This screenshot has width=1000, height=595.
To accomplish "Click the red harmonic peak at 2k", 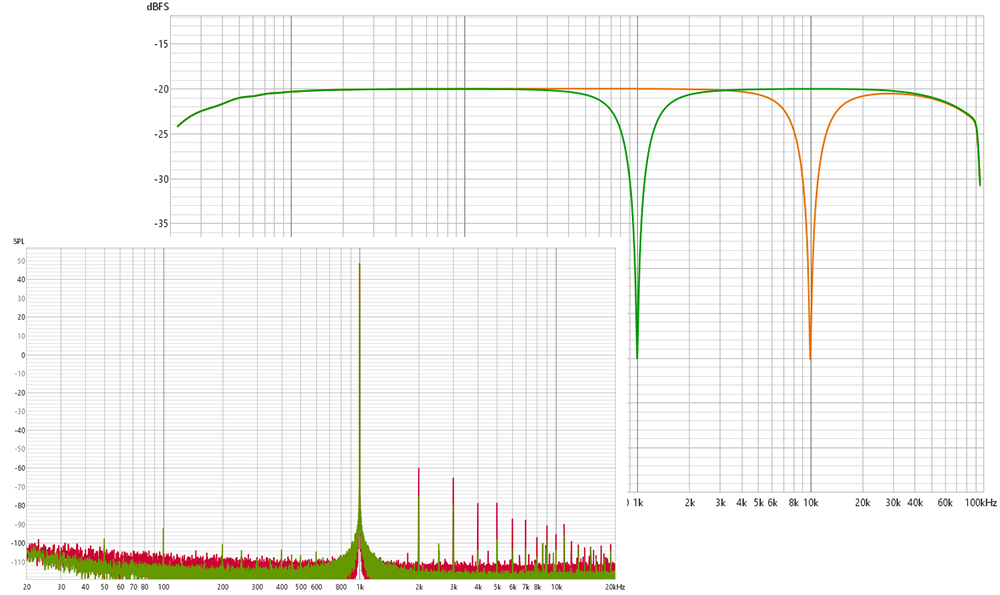I will pos(418,469).
